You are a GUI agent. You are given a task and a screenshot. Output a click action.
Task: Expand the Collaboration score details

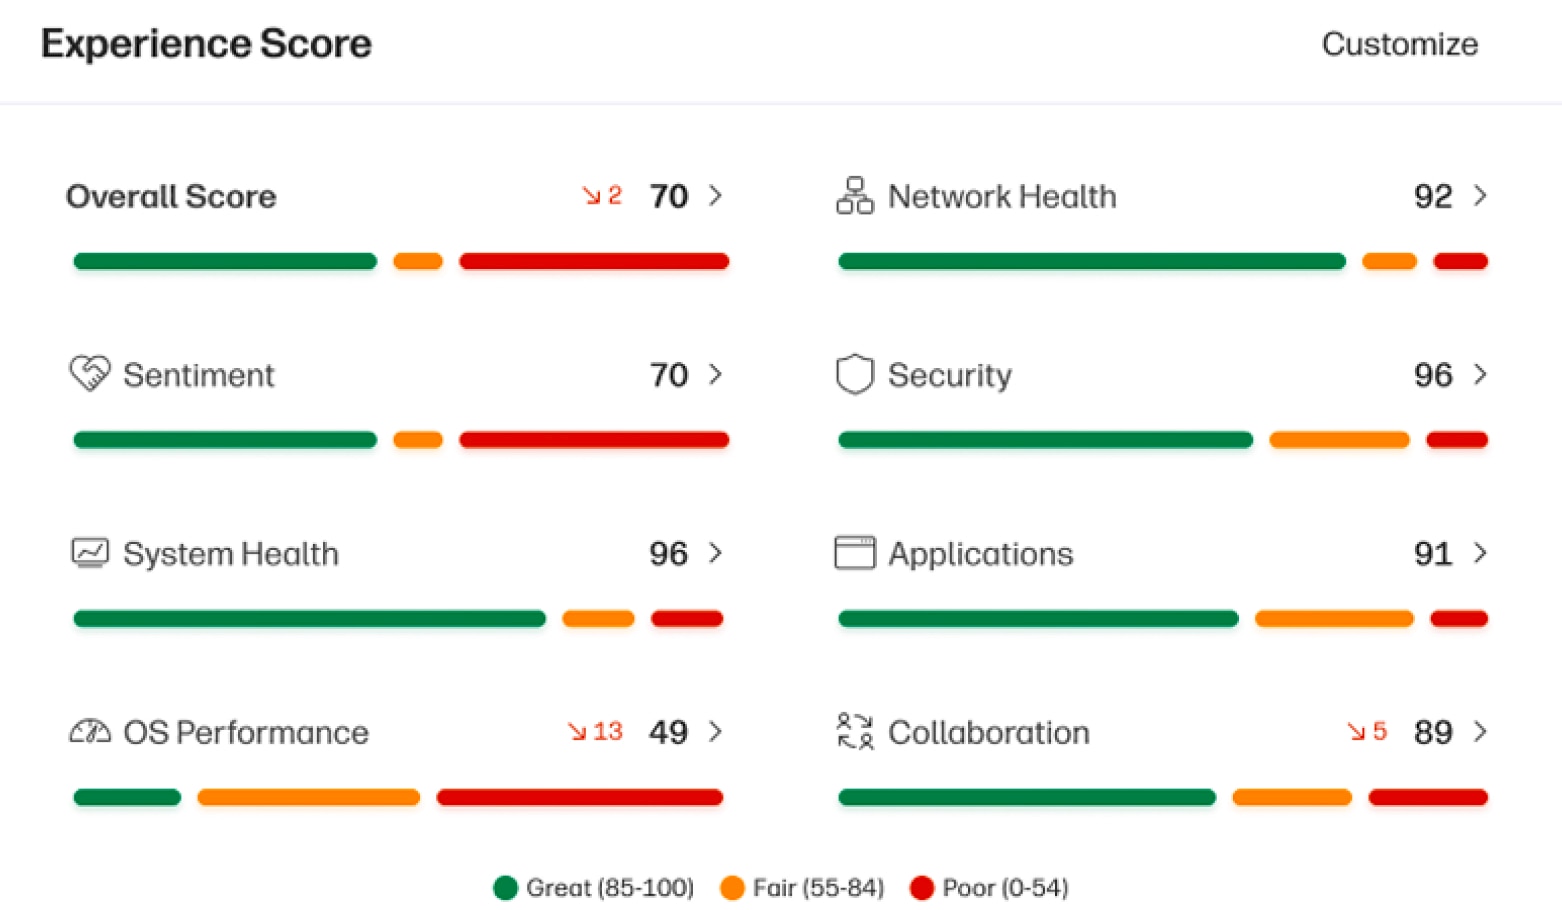coord(1481,732)
